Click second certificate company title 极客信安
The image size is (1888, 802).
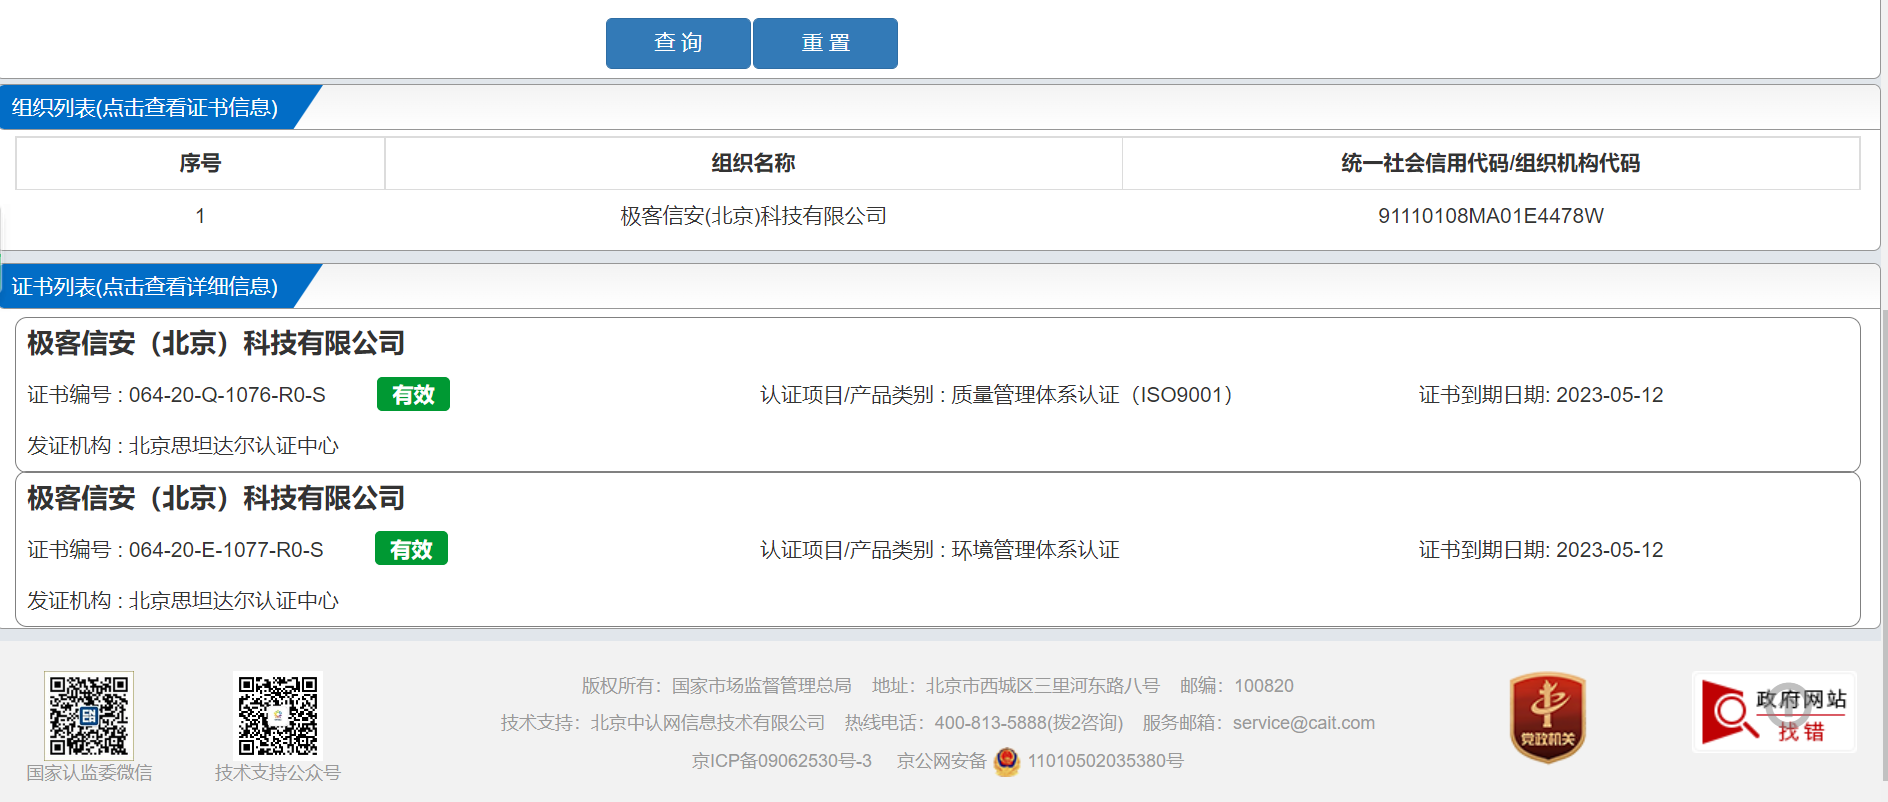[x=216, y=498]
